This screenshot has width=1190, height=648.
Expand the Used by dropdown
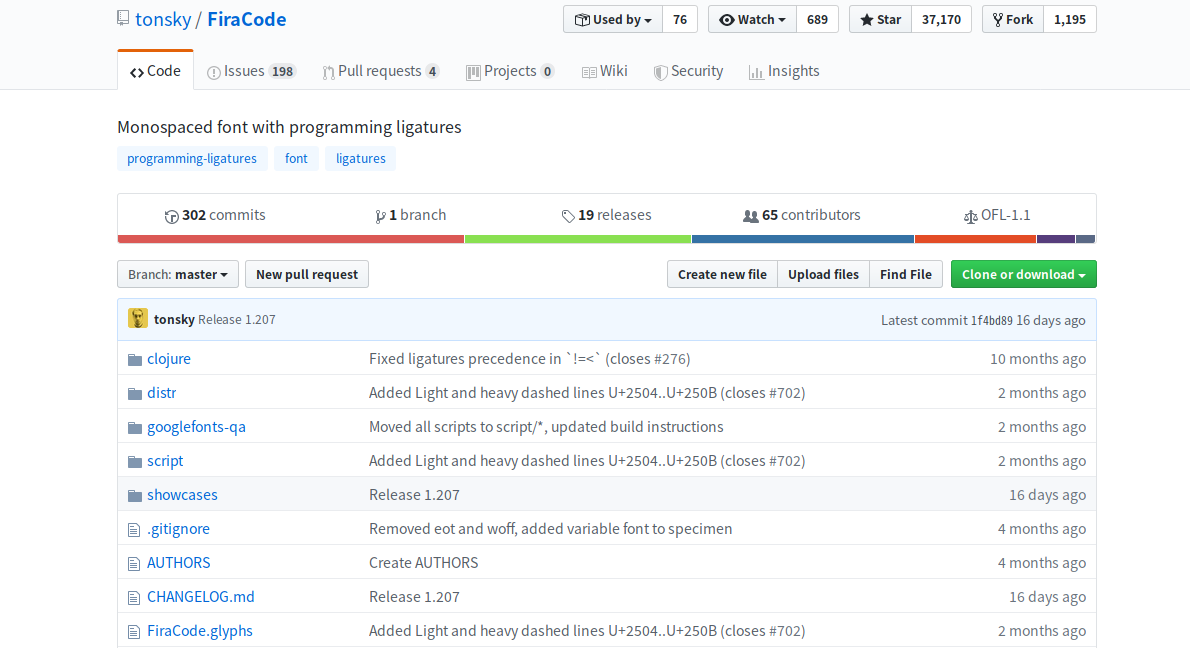(612, 19)
